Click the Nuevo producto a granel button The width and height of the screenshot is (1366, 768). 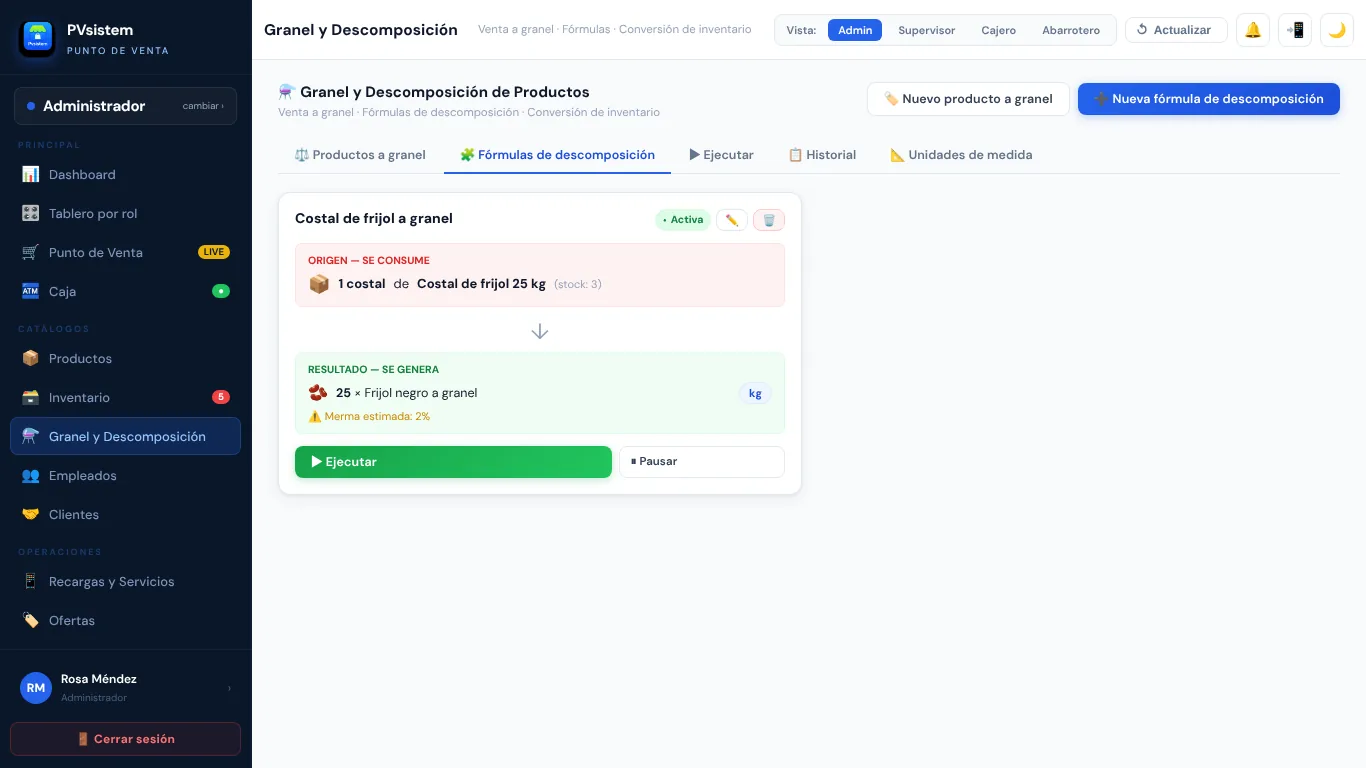968,99
